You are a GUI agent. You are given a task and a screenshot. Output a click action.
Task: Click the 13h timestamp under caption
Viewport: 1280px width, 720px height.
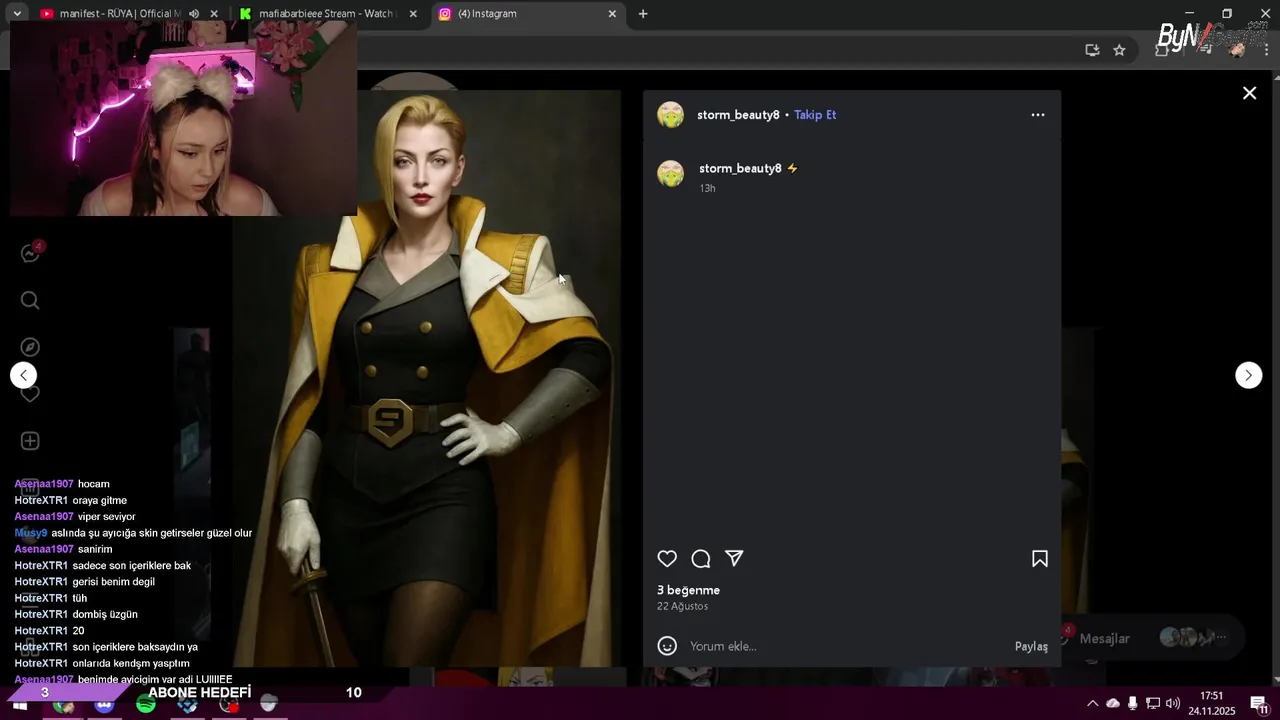(x=707, y=188)
